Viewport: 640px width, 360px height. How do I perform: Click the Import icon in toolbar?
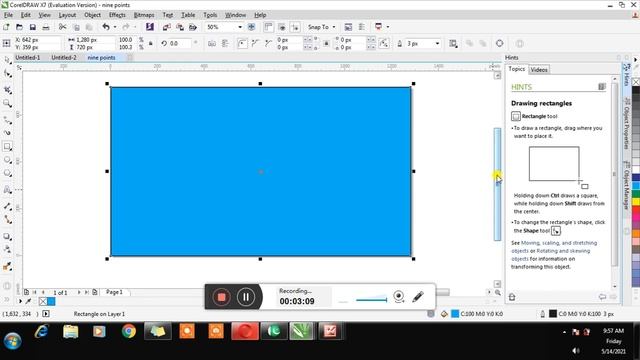tap(167, 27)
